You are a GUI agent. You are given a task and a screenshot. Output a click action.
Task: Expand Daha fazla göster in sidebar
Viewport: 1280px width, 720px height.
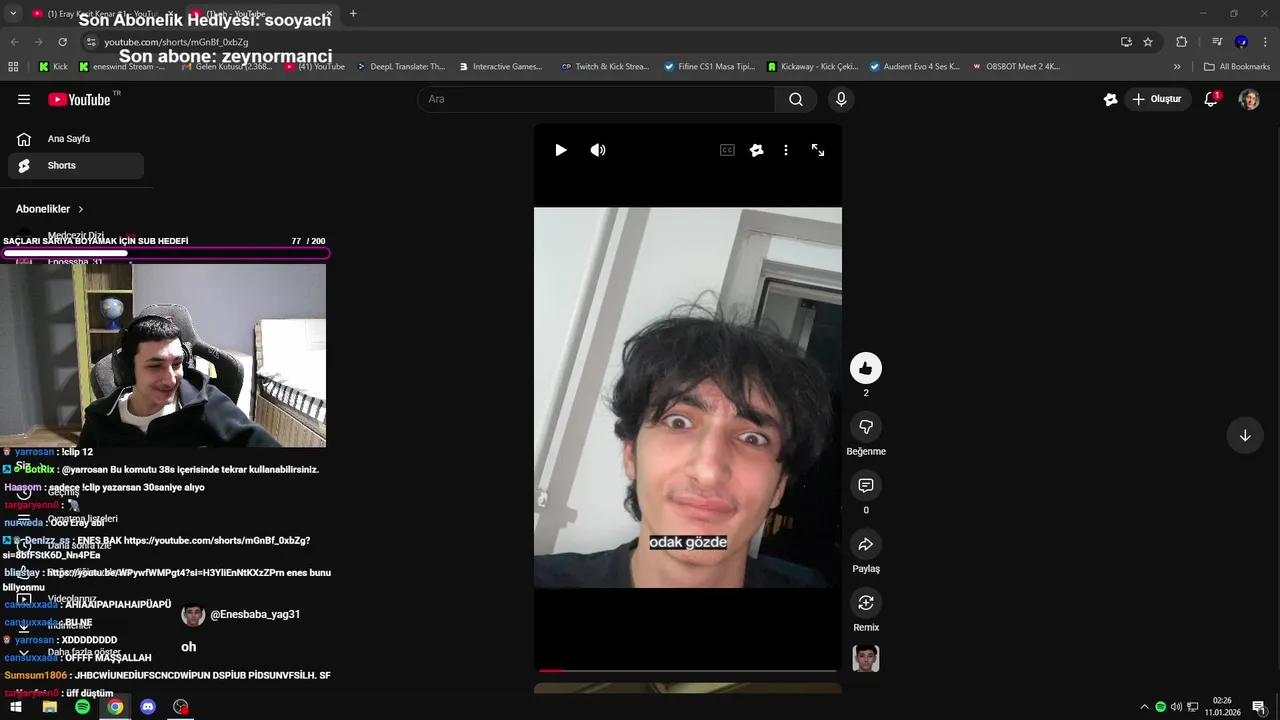[76, 653]
